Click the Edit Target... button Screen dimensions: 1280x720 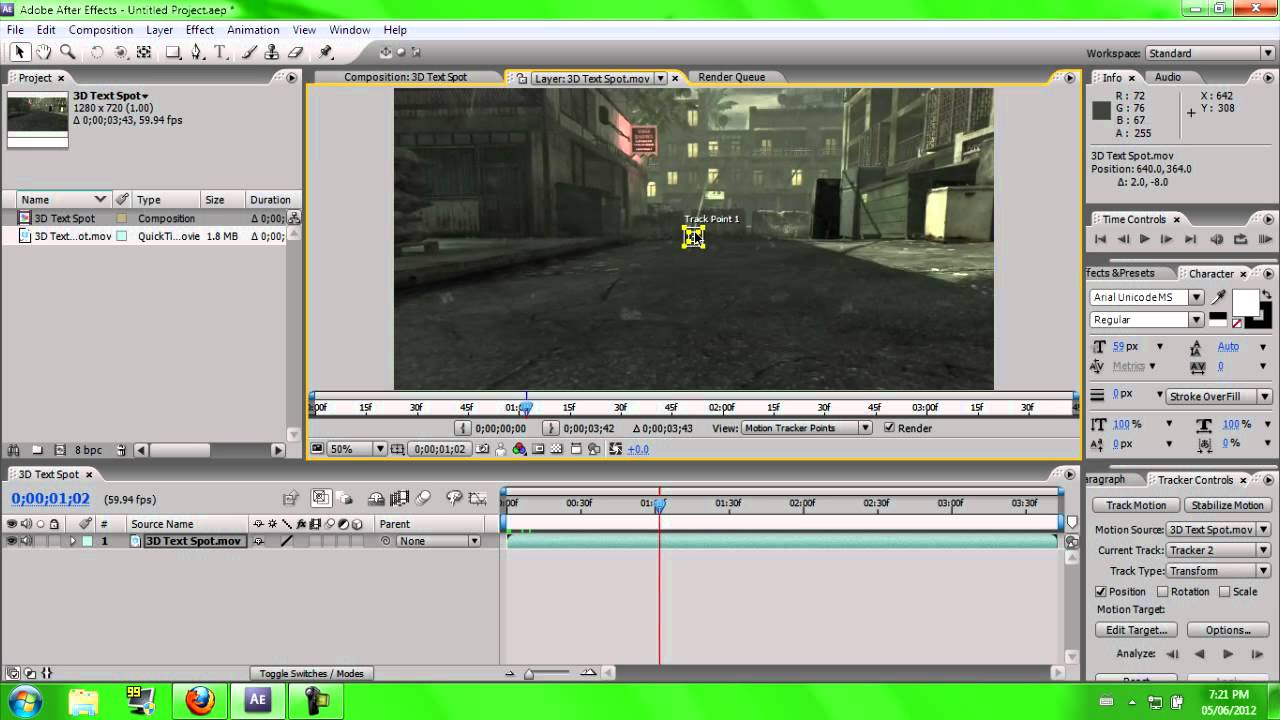(1137, 630)
